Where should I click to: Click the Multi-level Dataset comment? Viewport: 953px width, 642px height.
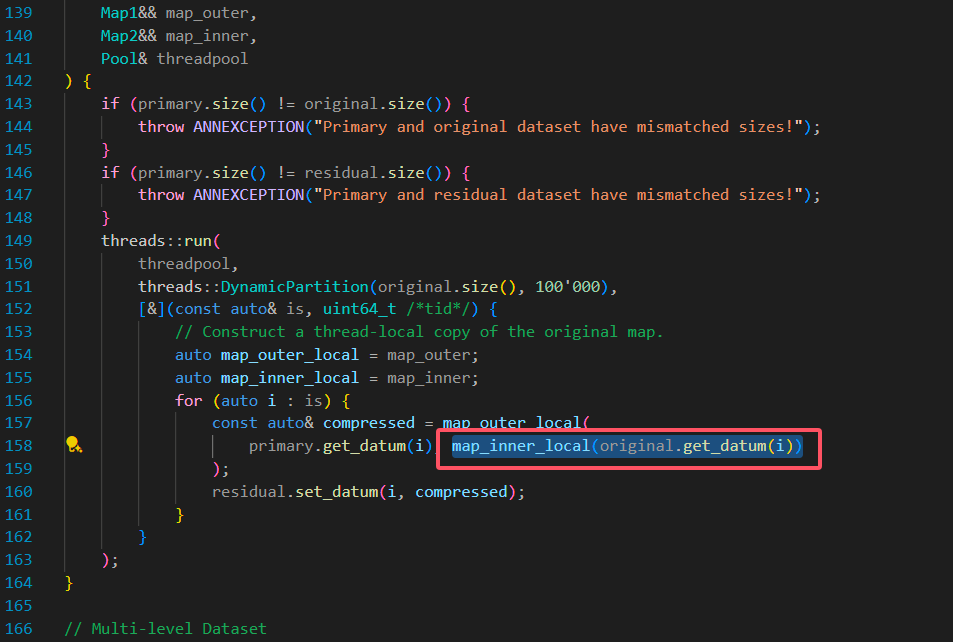coord(165,629)
